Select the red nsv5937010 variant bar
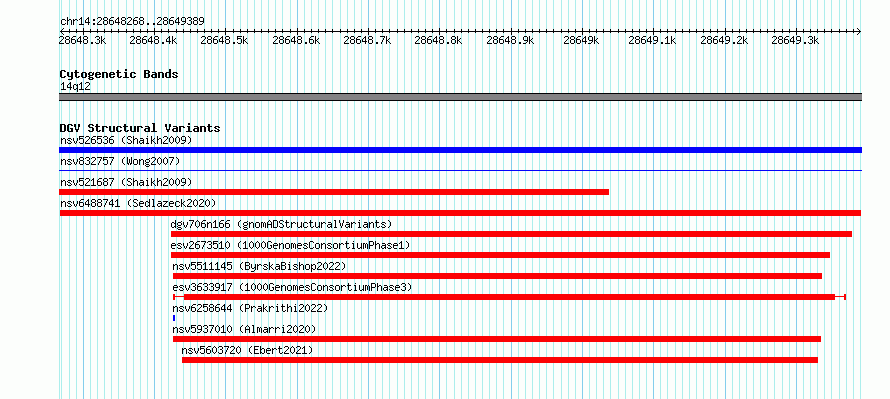The height and width of the screenshot is (399, 890). coord(497,339)
